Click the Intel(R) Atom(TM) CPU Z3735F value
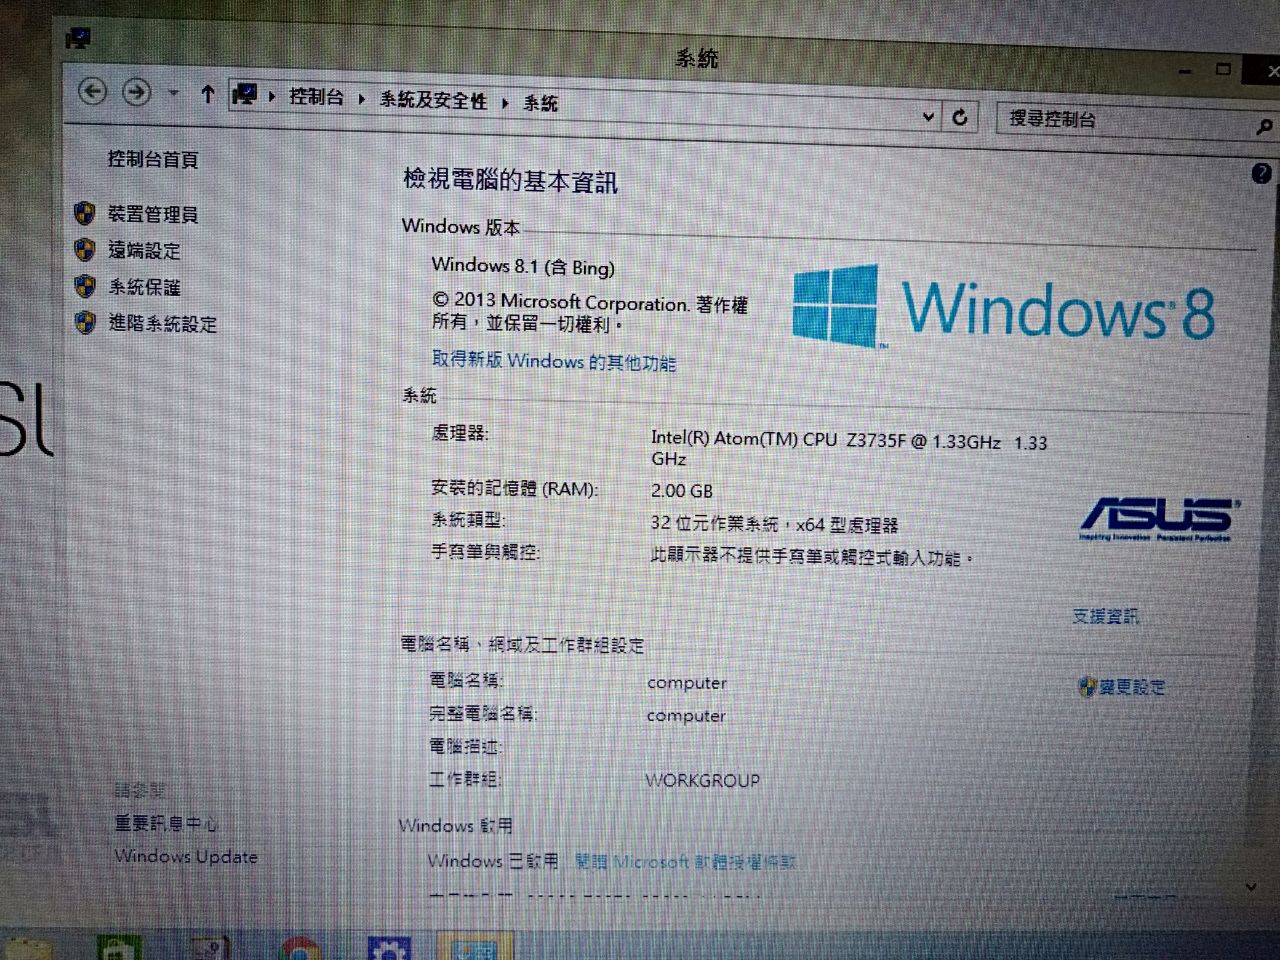1280x960 pixels. click(849, 448)
